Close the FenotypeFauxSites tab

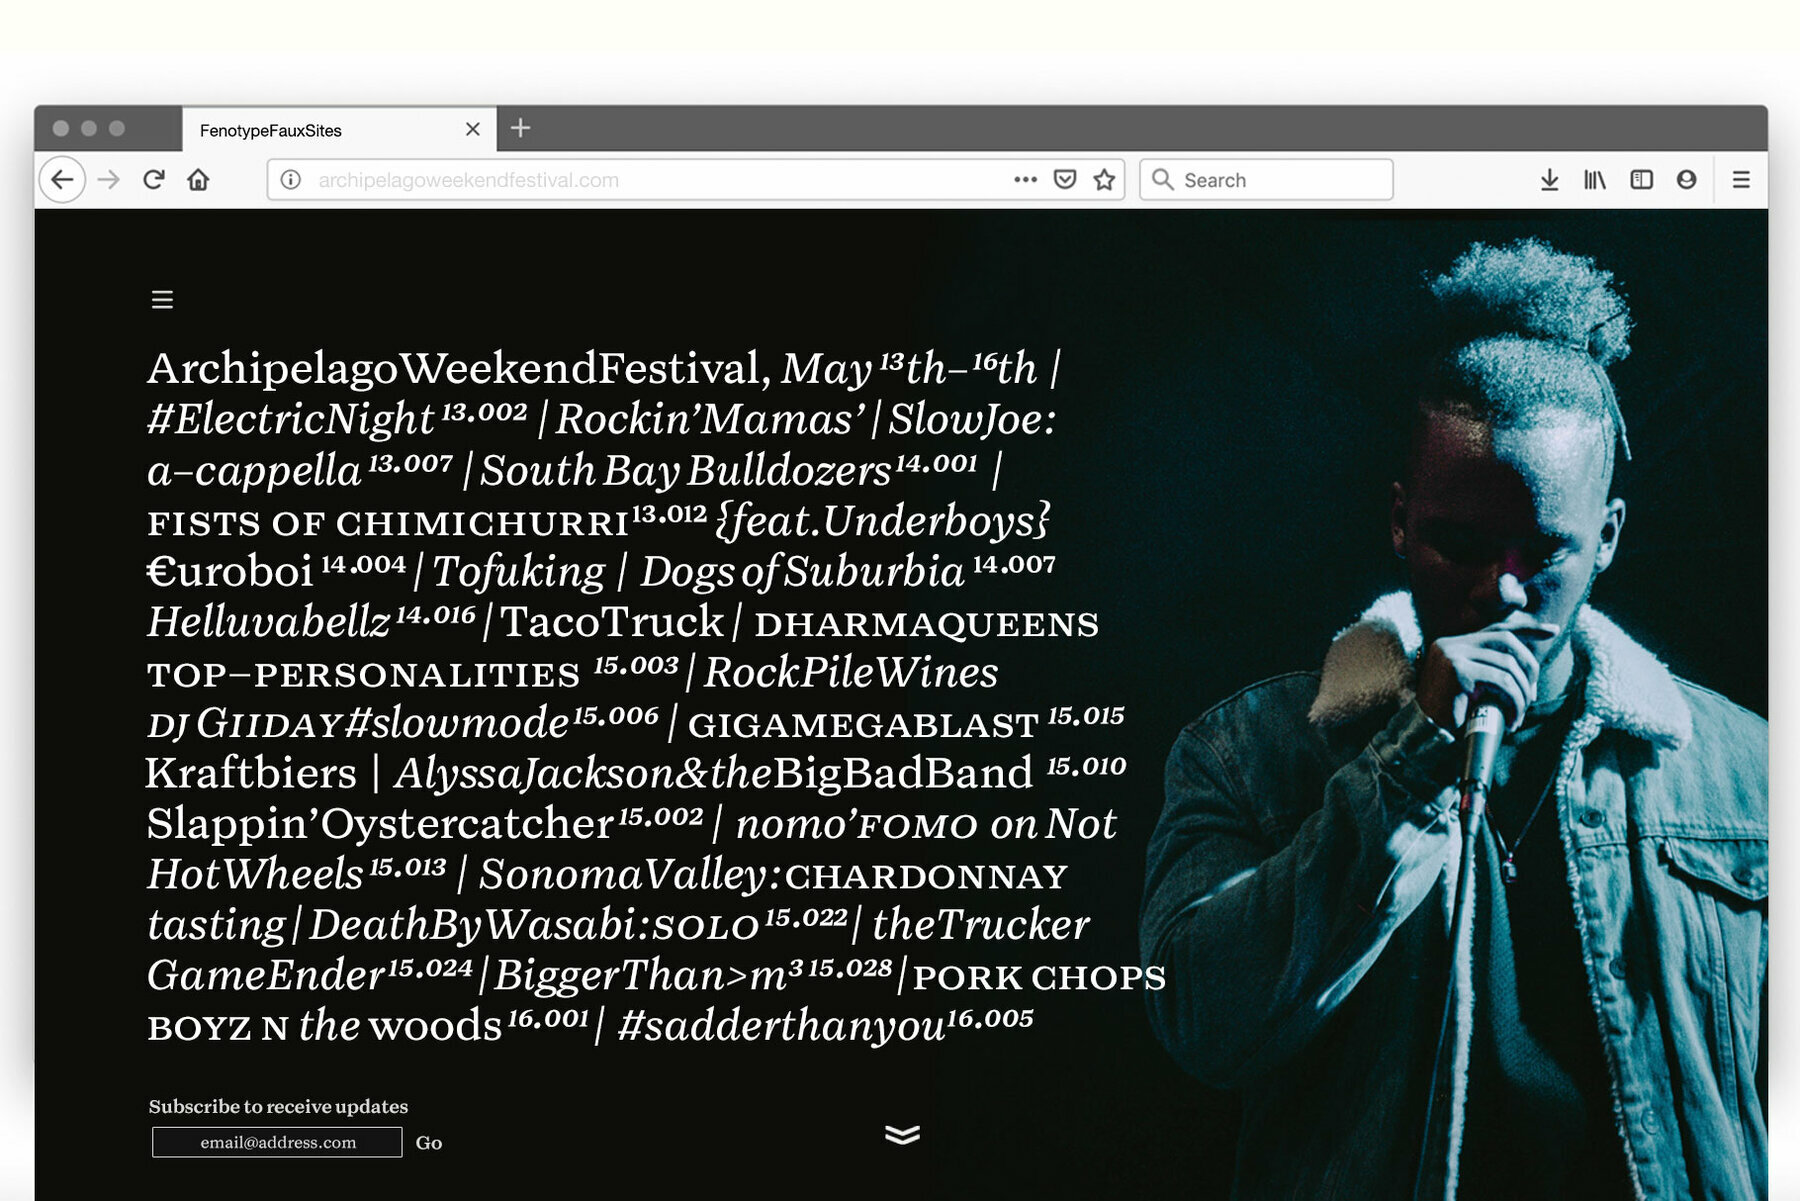pos(473,130)
